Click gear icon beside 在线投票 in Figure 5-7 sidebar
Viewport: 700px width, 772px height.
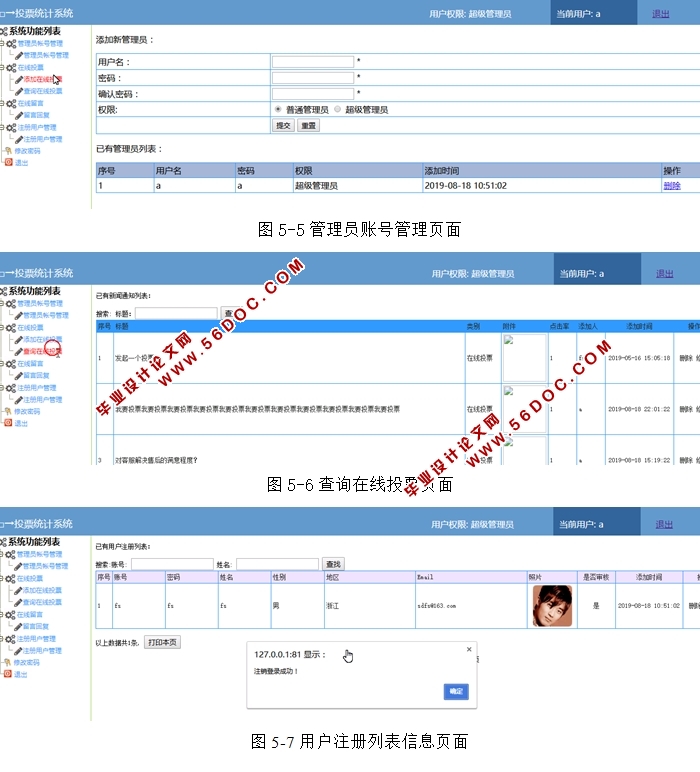click(10, 579)
